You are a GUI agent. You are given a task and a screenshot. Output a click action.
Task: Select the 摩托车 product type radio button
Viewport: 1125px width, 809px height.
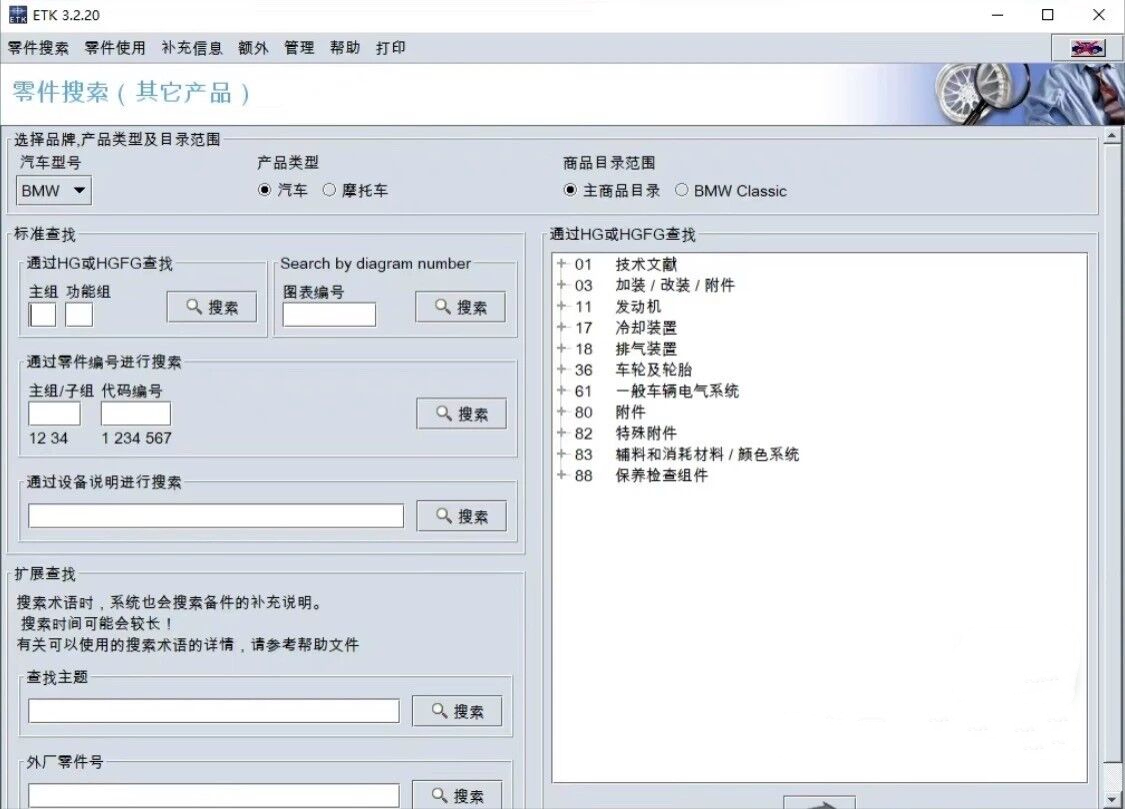click(329, 190)
